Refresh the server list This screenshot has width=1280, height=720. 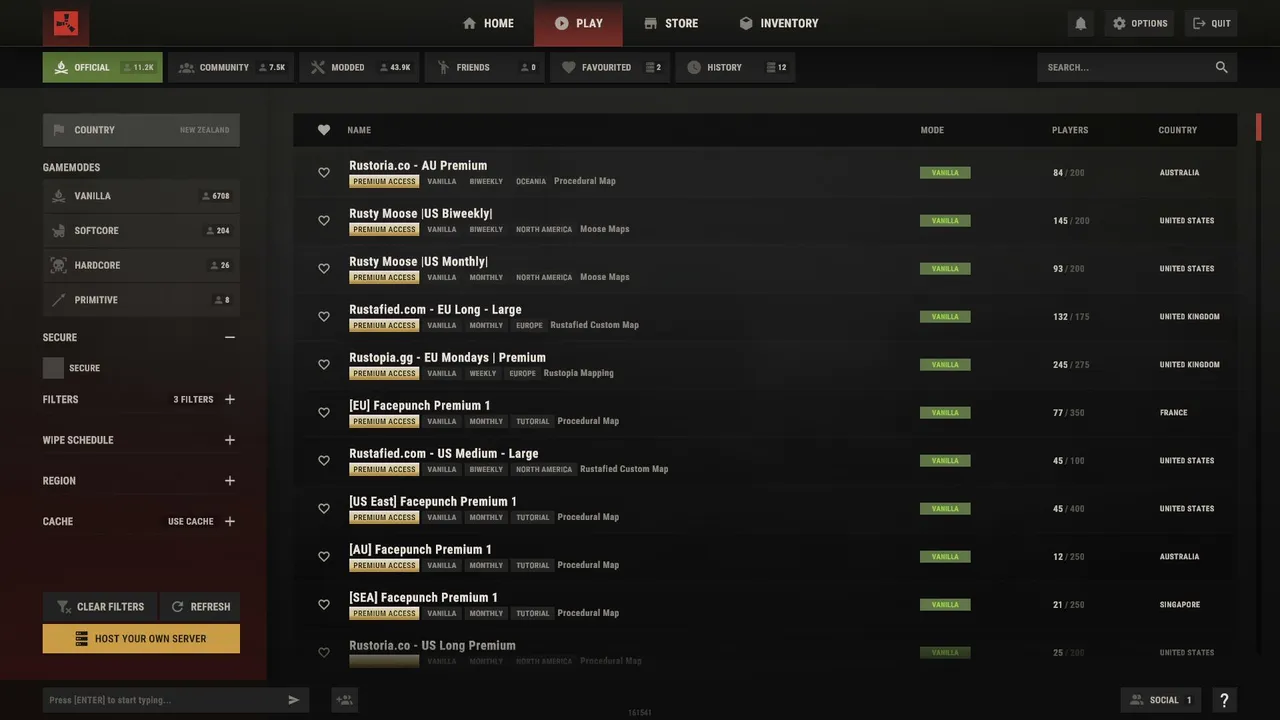coord(200,607)
